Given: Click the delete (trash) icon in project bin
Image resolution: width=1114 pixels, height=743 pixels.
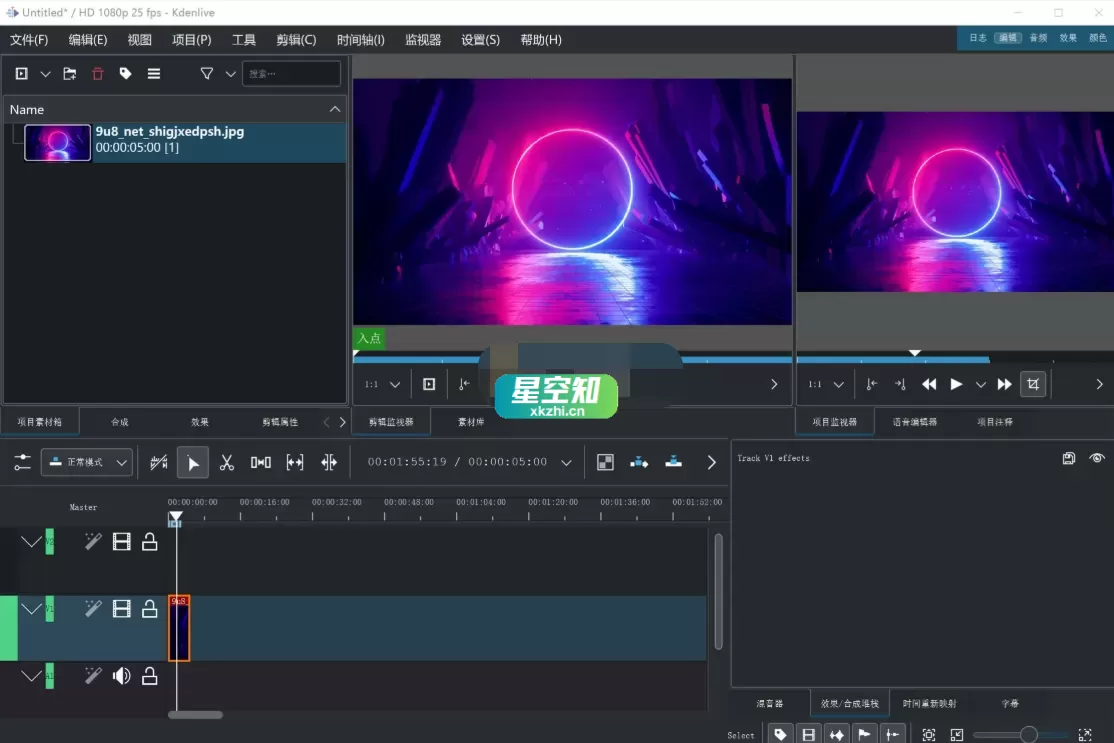Looking at the screenshot, I should (x=95, y=73).
